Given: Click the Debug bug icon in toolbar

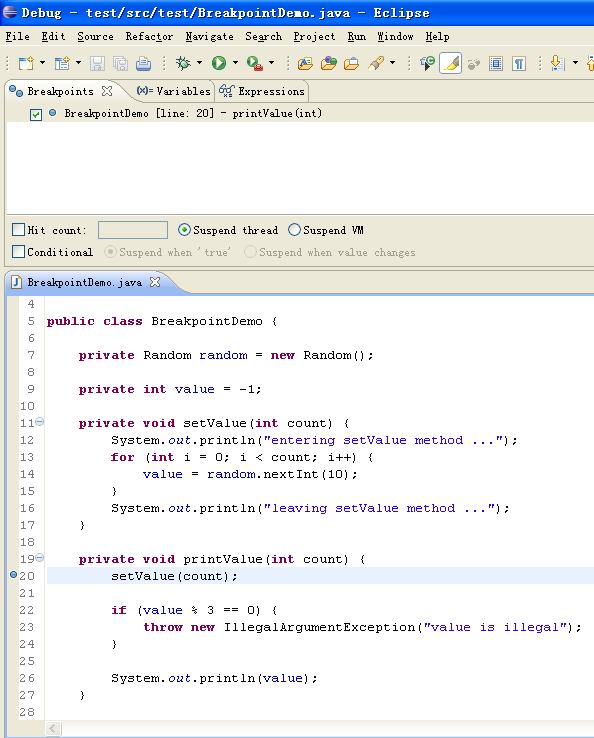Looking at the screenshot, I should coord(183,63).
